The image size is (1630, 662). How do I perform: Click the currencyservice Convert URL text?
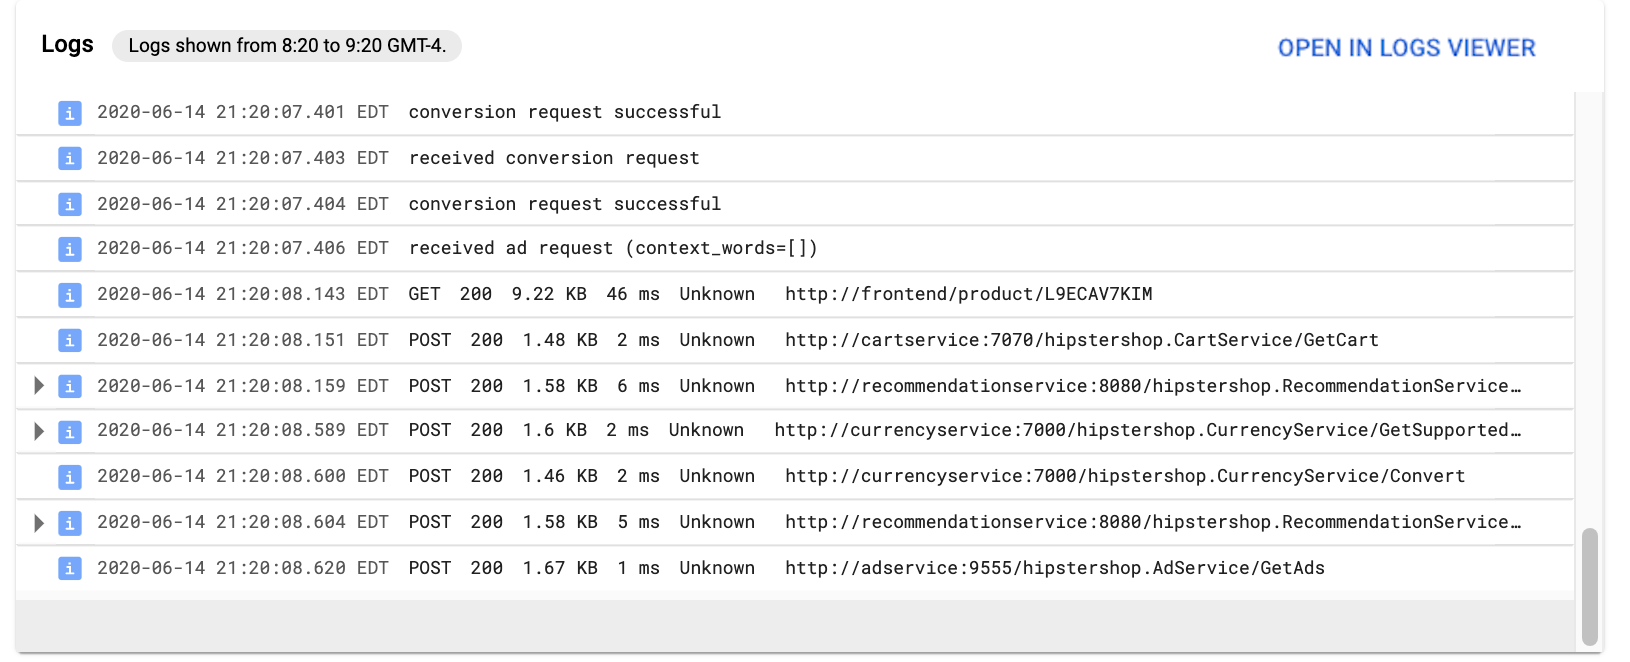1124,476
